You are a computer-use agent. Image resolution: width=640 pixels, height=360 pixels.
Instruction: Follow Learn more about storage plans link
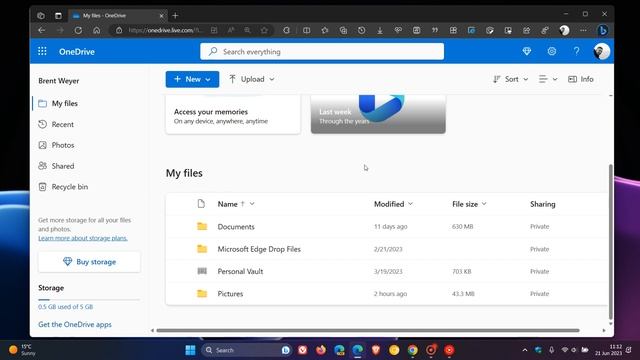83,238
